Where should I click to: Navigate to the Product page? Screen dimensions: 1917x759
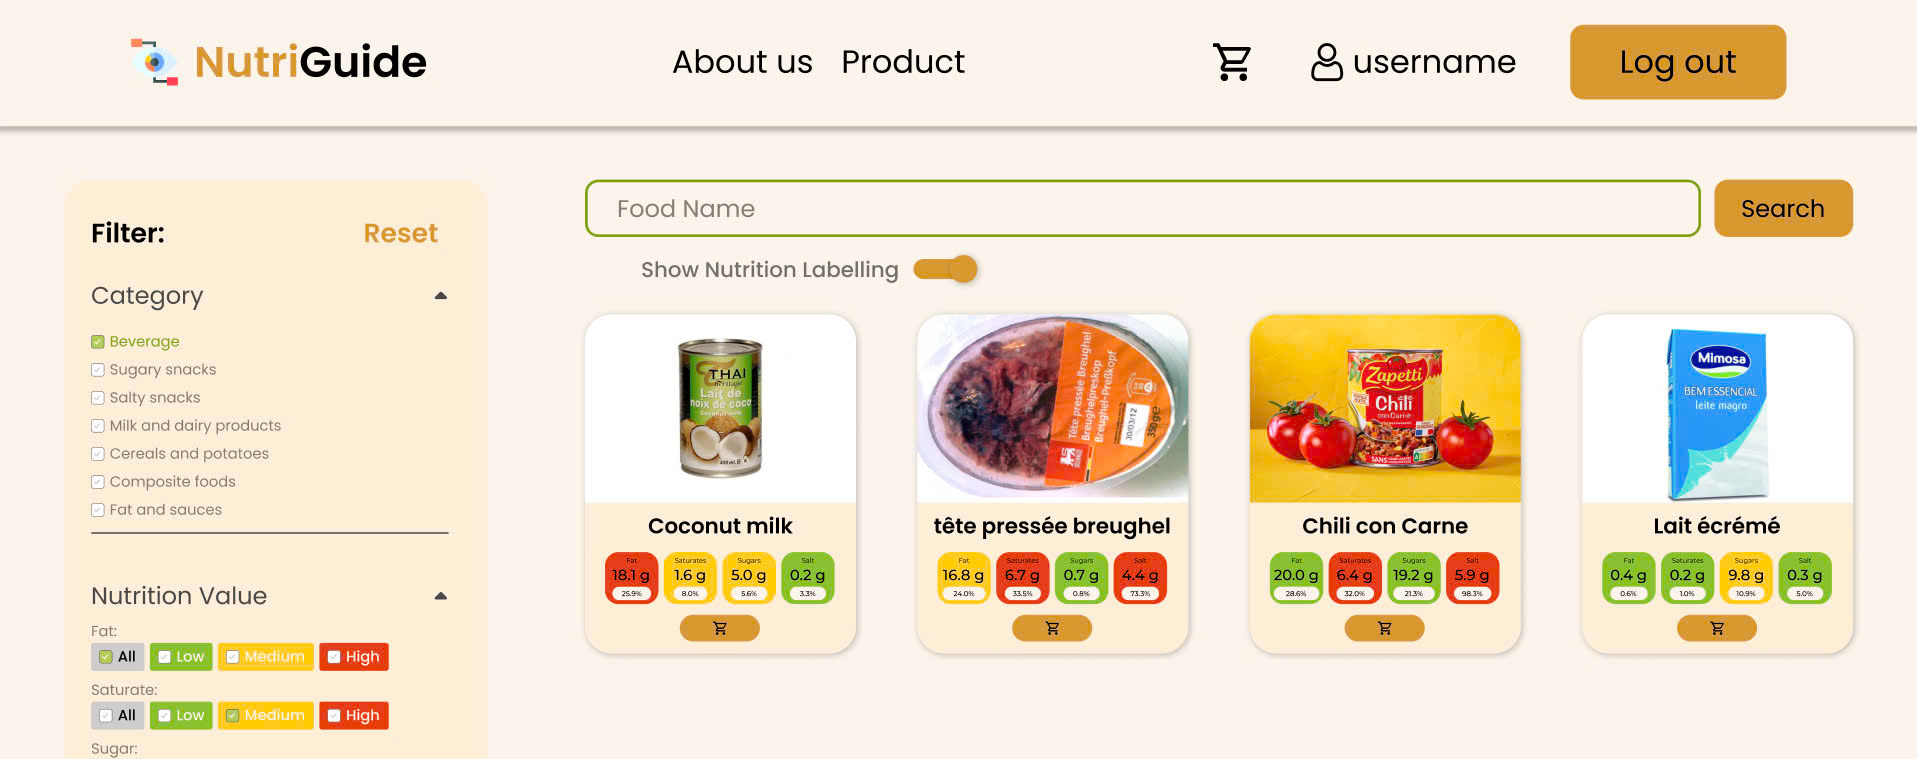[x=902, y=61]
